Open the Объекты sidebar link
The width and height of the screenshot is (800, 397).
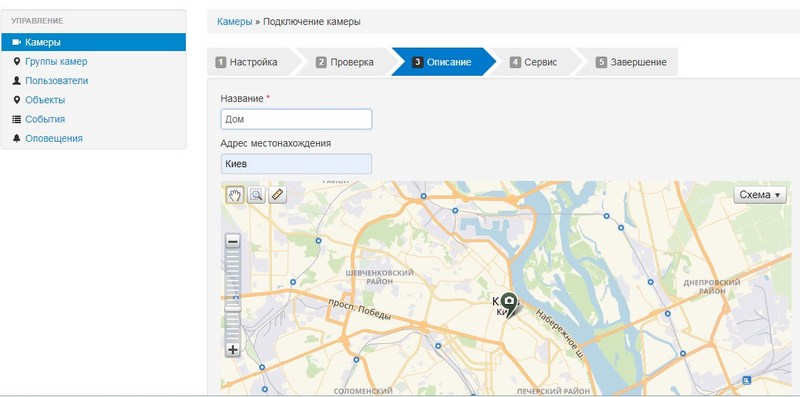pyautogui.click(x=45, y=100)
